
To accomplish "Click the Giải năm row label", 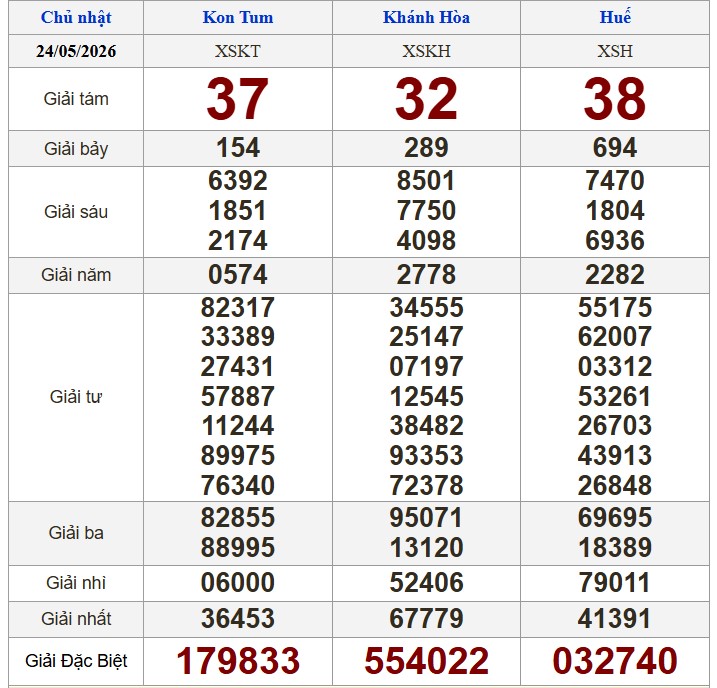I will (x=76, y=275).
